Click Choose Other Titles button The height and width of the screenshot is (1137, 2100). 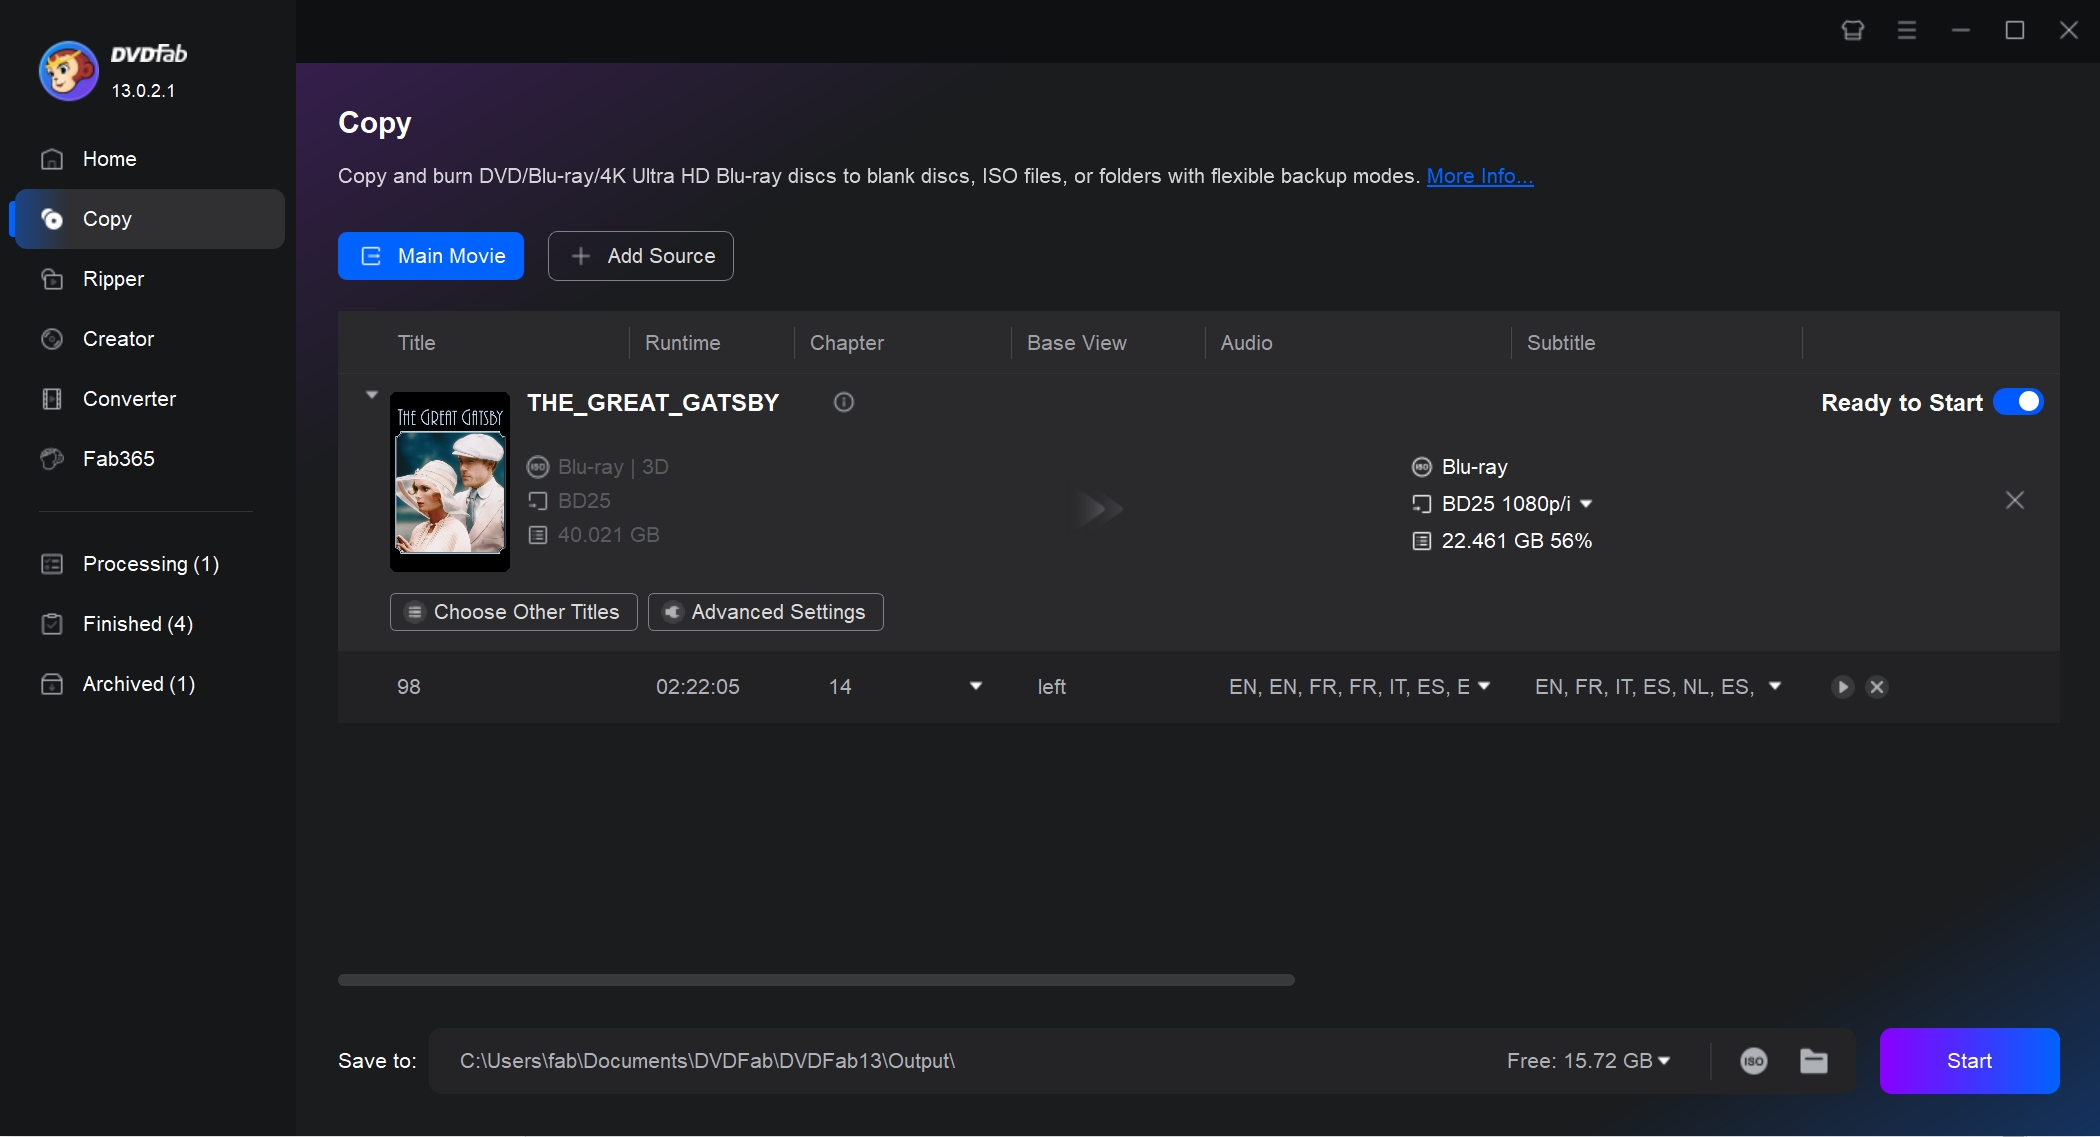[x=514, y=612]
